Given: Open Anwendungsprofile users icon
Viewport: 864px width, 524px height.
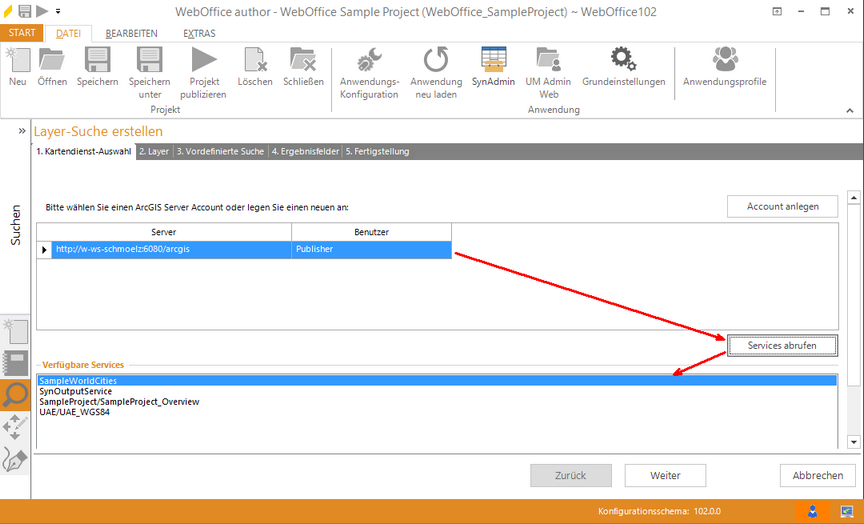Looking at the screenshot, I should (724, 60).
